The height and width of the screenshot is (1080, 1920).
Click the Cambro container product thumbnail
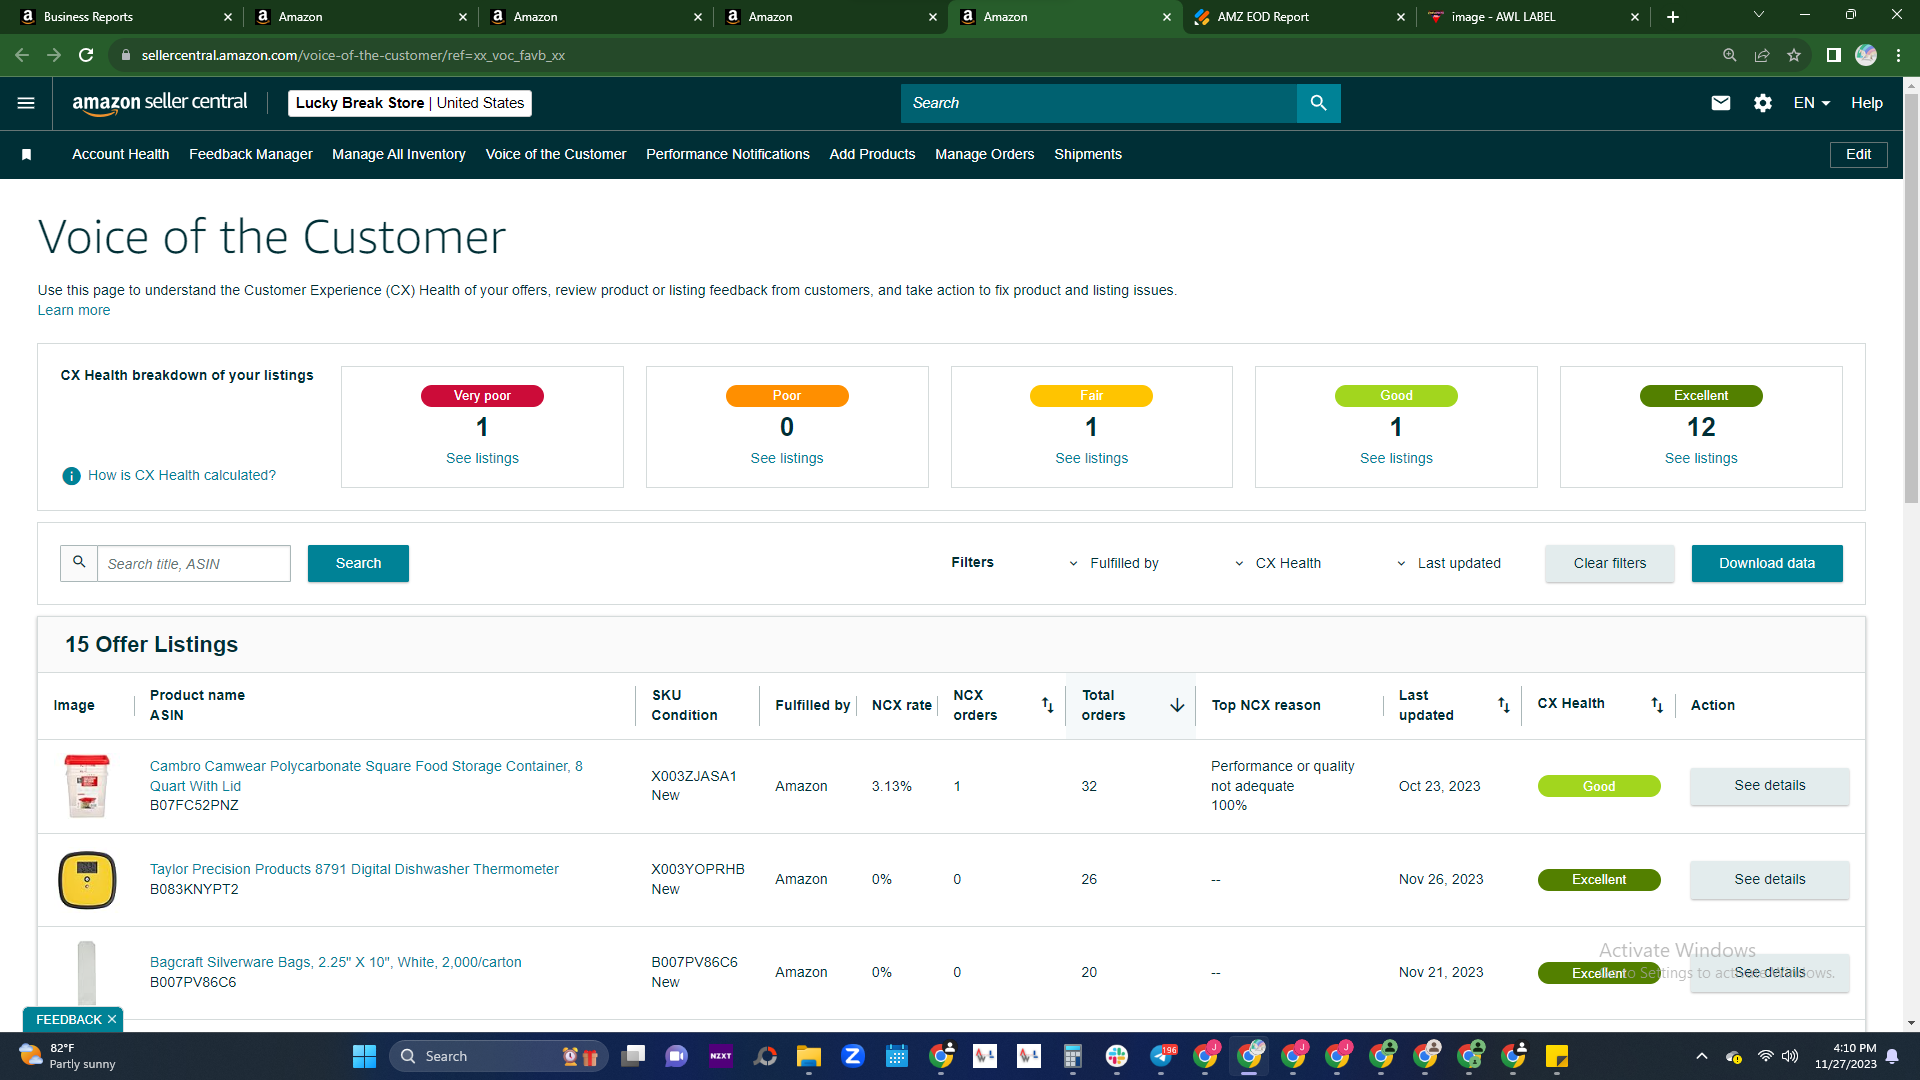(x=87, y=786)
